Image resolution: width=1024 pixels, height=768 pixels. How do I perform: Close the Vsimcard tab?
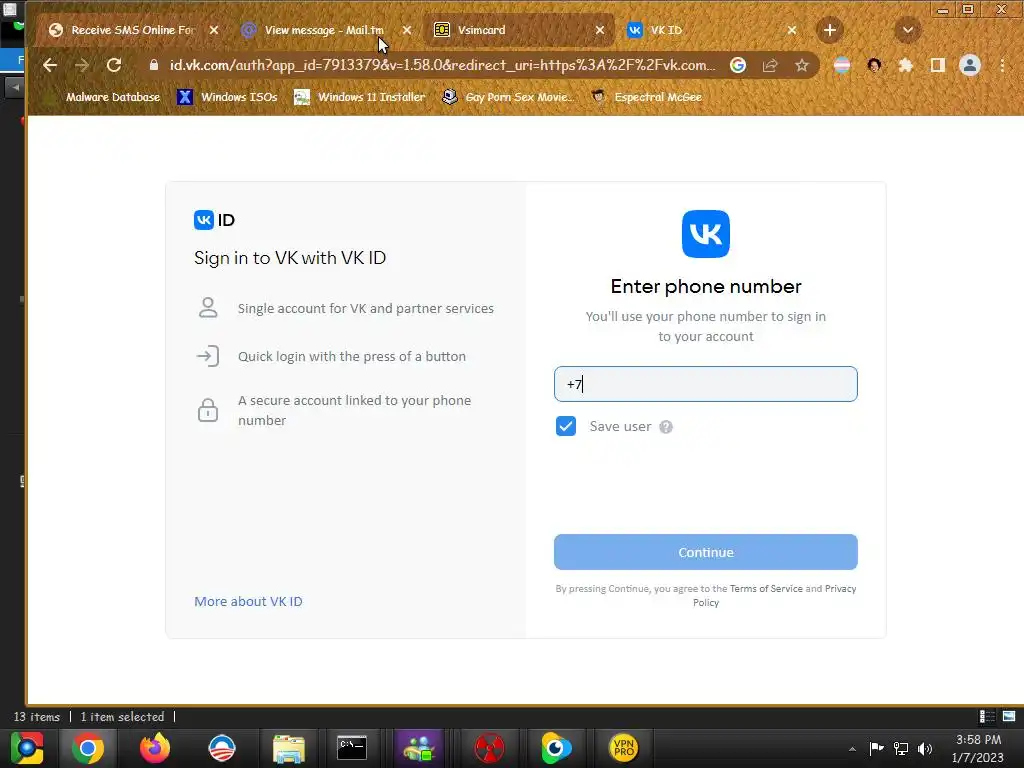(x=600, y=30)
